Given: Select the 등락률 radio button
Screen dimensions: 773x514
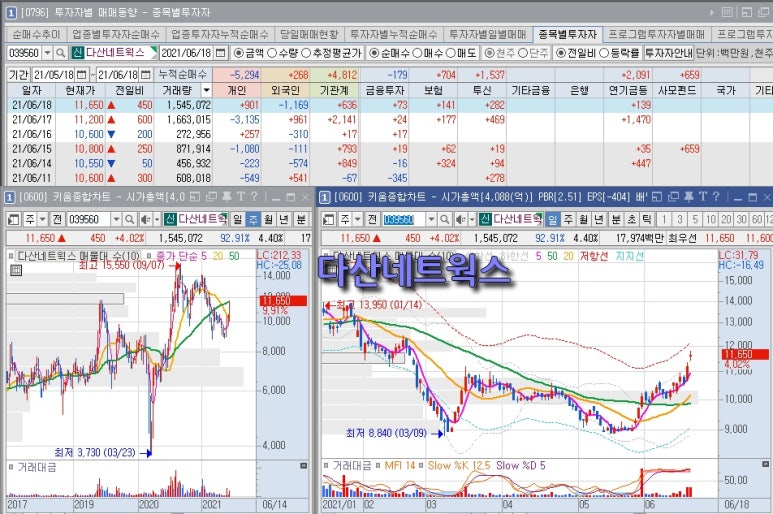Looking at the screenshot, I should 604,53.
